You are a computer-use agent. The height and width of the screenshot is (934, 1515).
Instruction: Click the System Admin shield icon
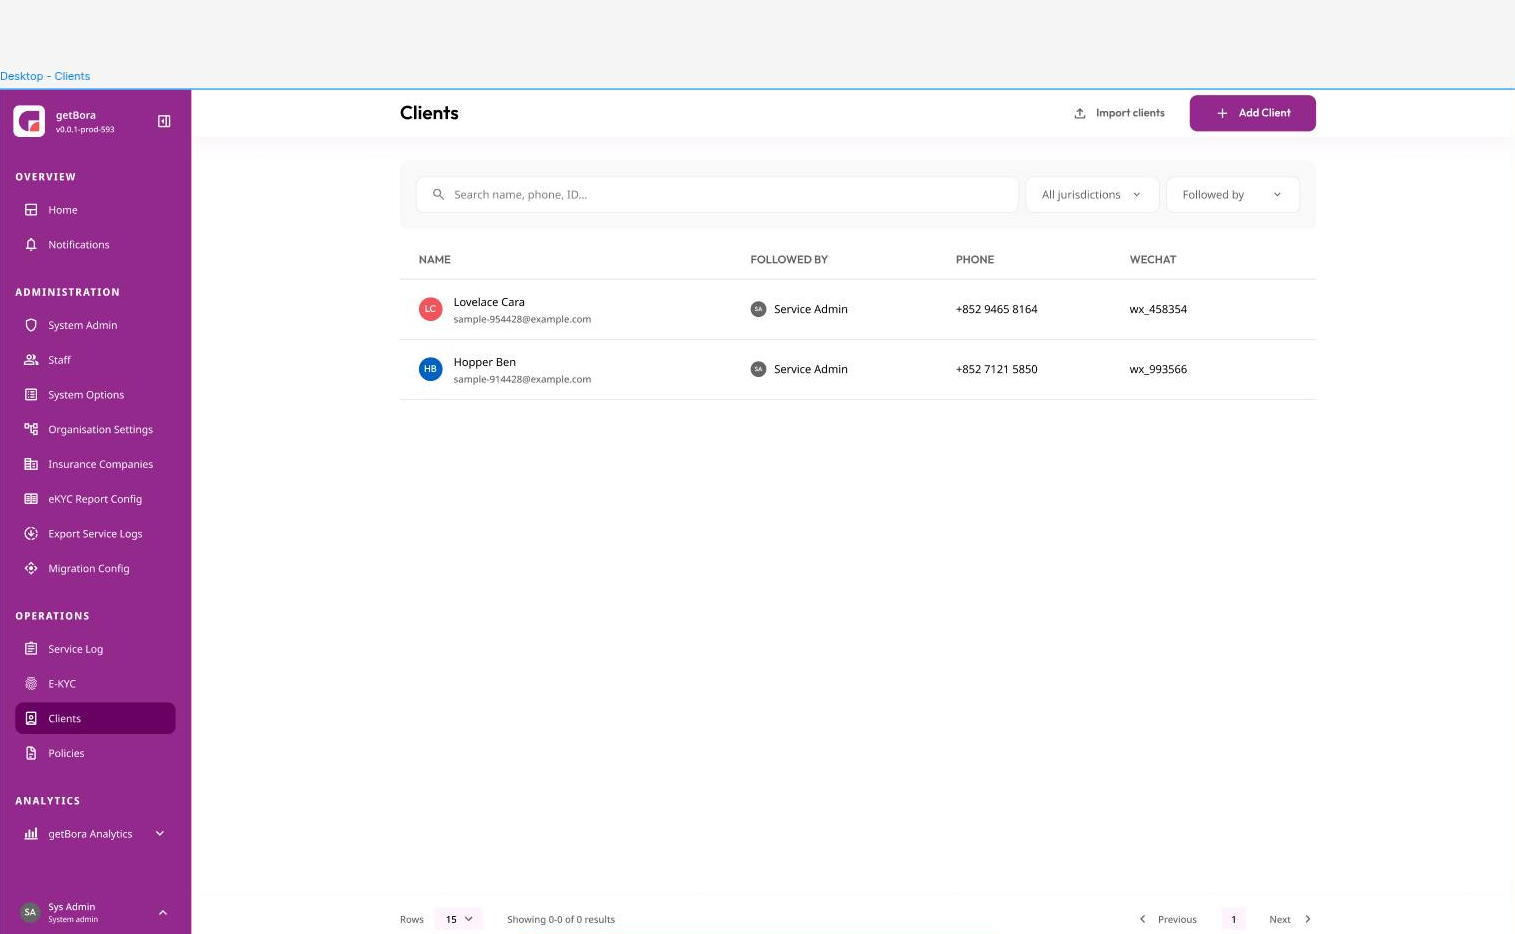tap(31, 325)
